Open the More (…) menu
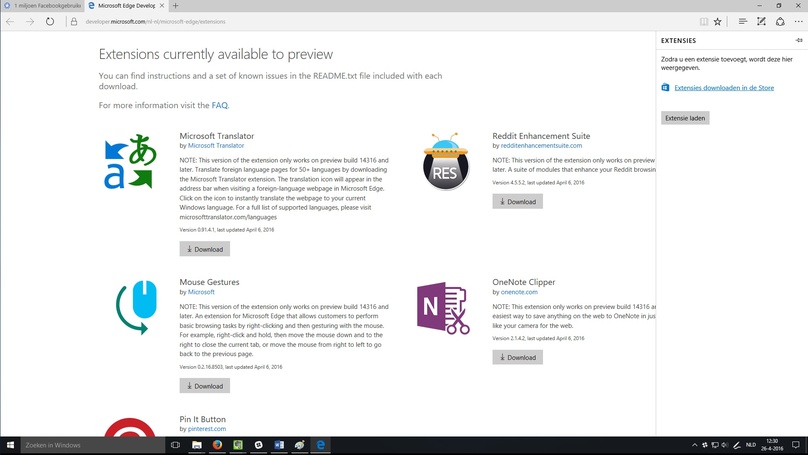The height and width of the screenshot is (455, 808). click(798, 22)
